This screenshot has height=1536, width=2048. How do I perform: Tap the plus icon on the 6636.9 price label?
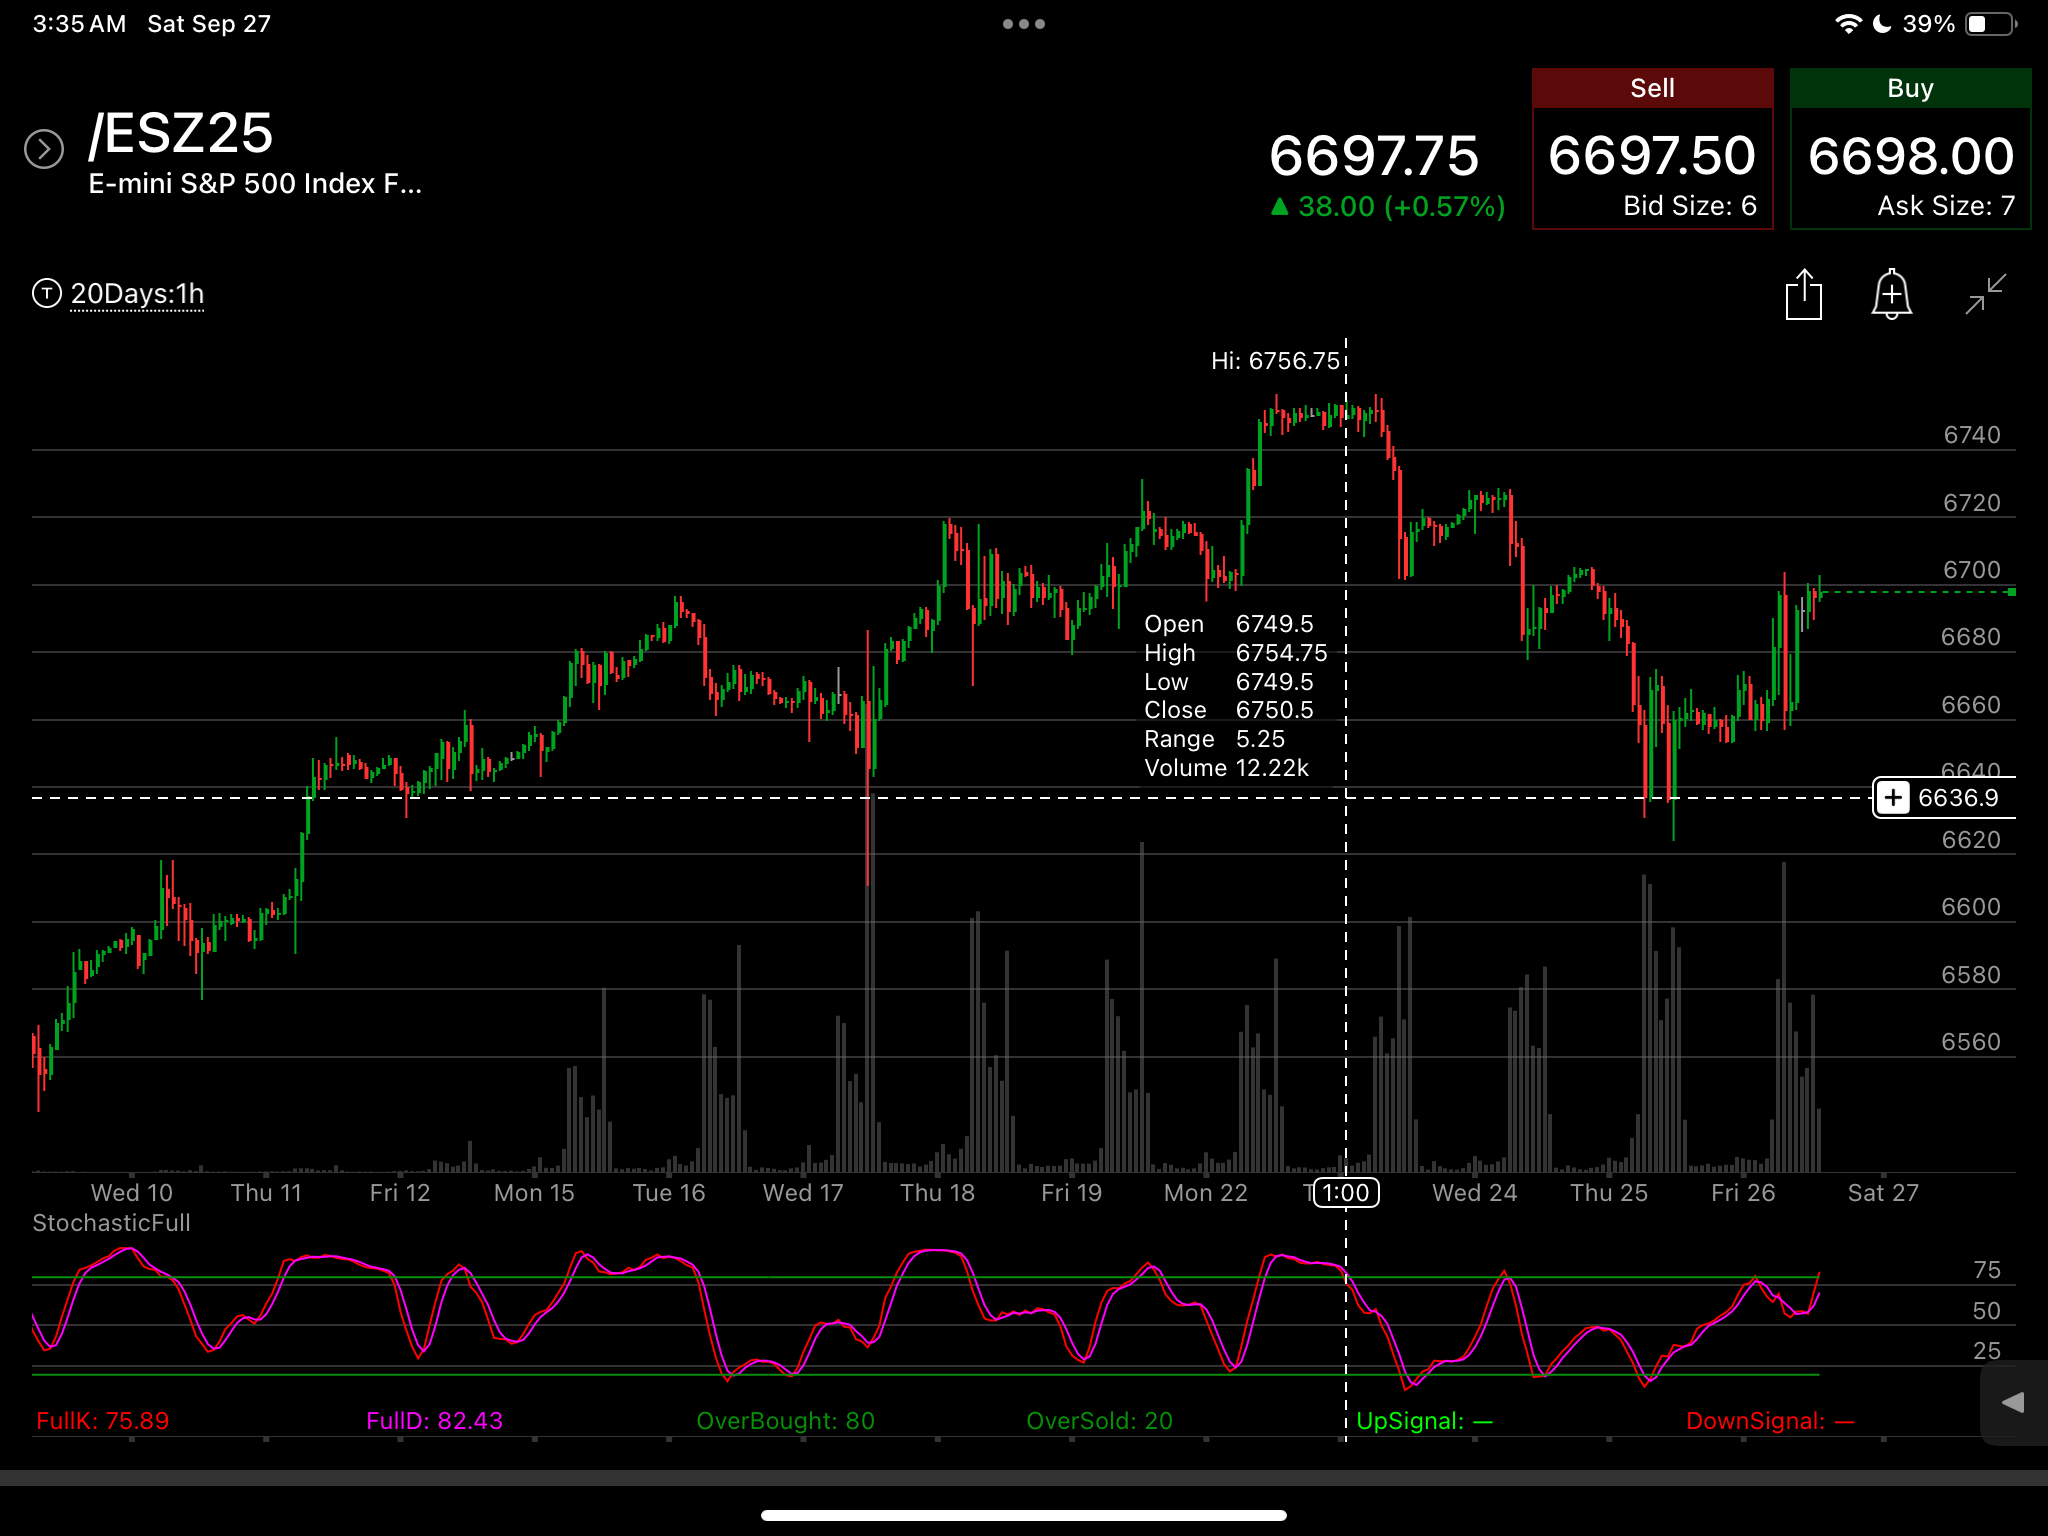(x=1892, y=797)
